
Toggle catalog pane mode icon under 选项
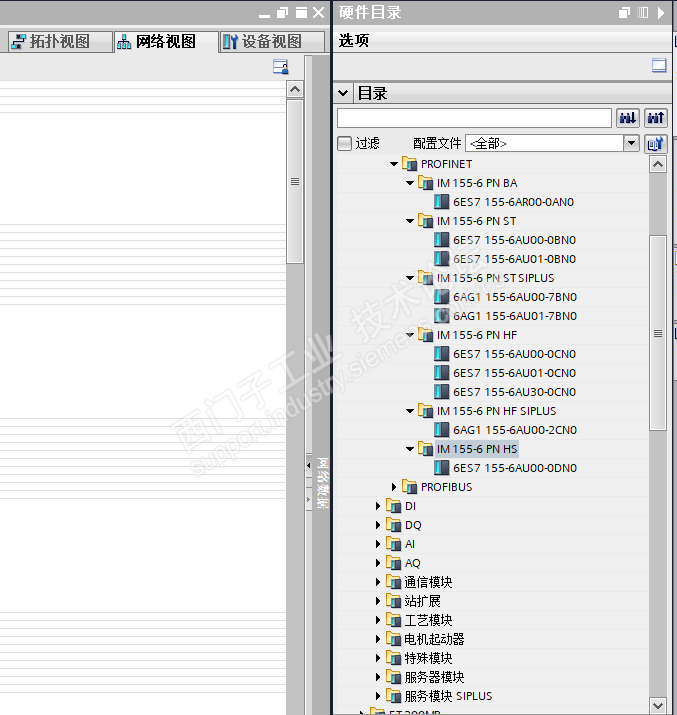659,65
